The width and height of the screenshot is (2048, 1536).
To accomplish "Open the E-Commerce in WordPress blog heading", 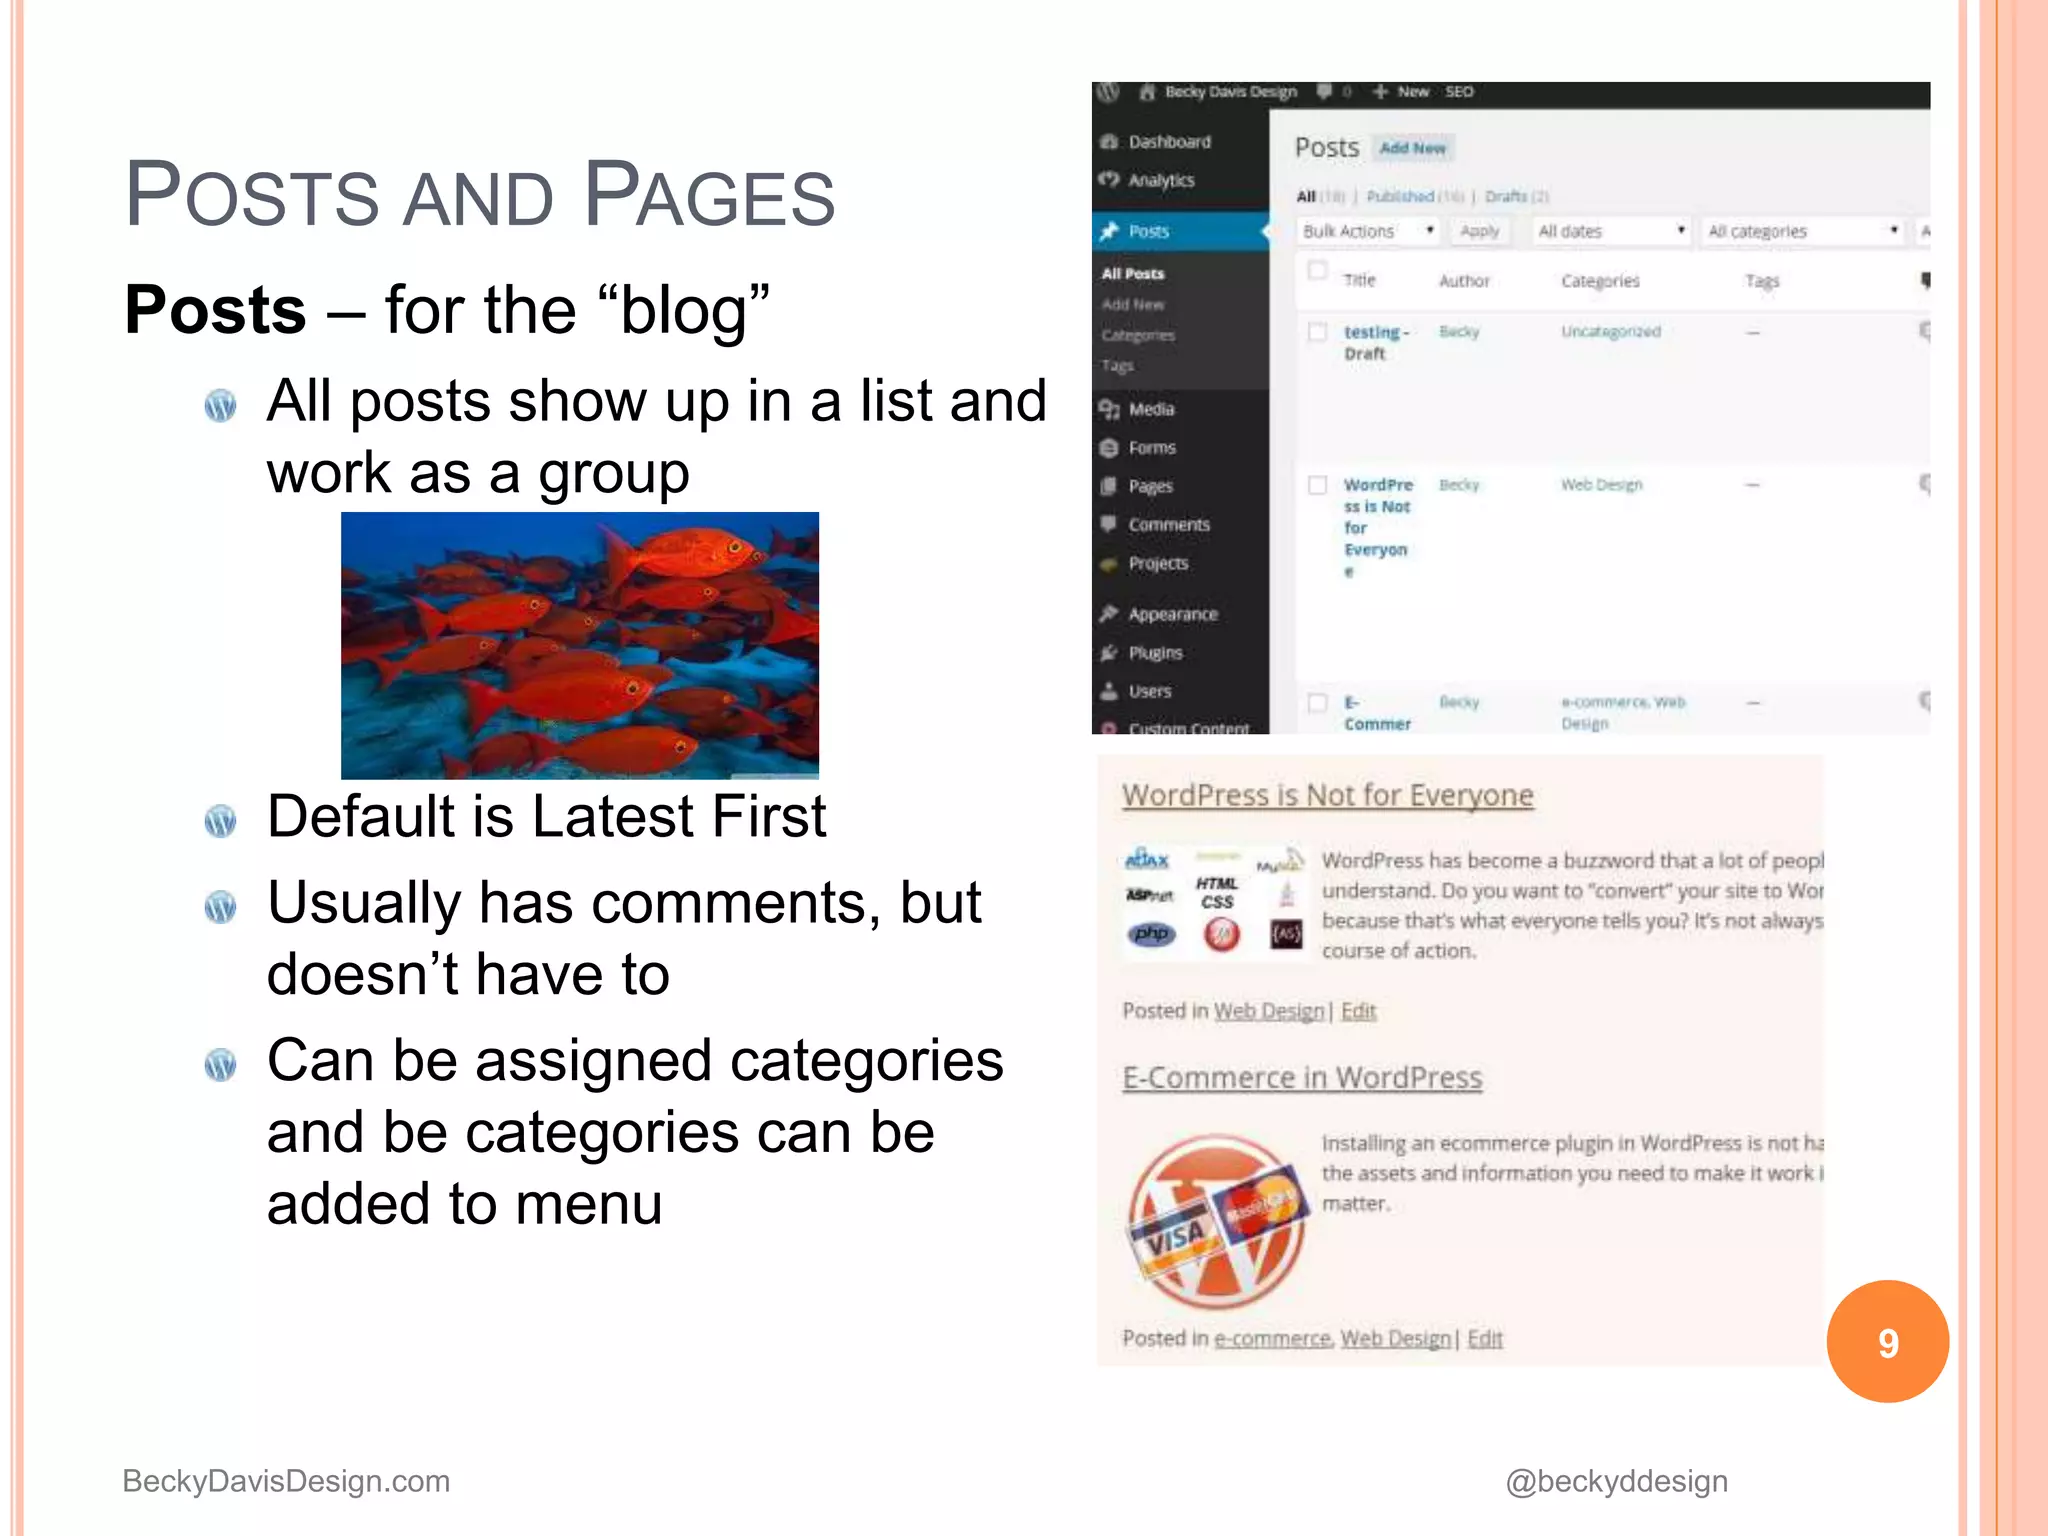I will [1302, 1078].
